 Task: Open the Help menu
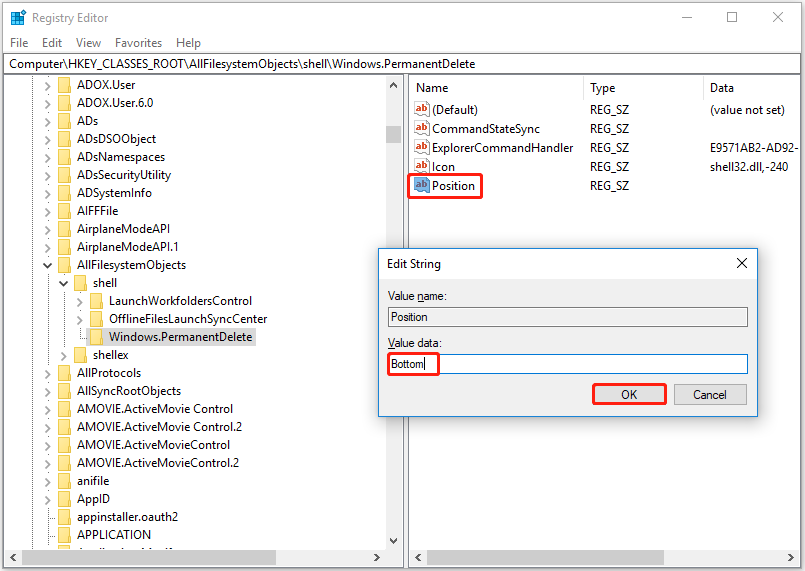(188, 43)
